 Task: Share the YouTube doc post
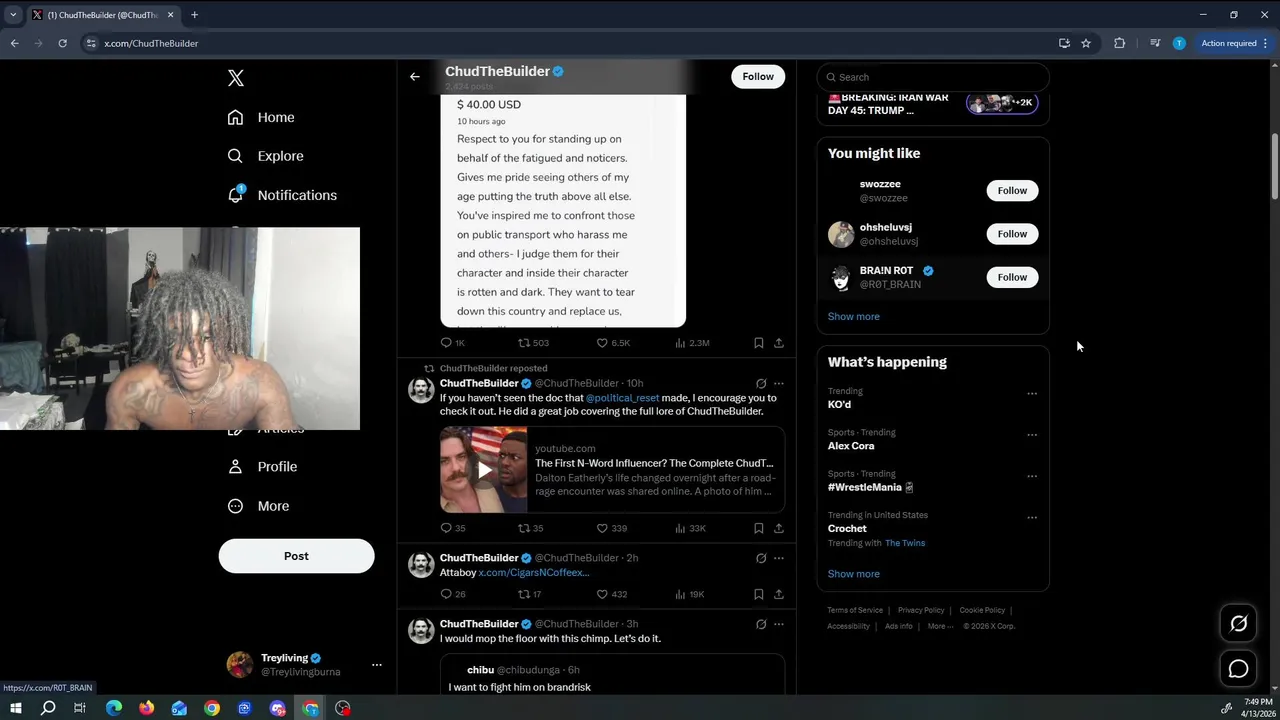point(779,528)
